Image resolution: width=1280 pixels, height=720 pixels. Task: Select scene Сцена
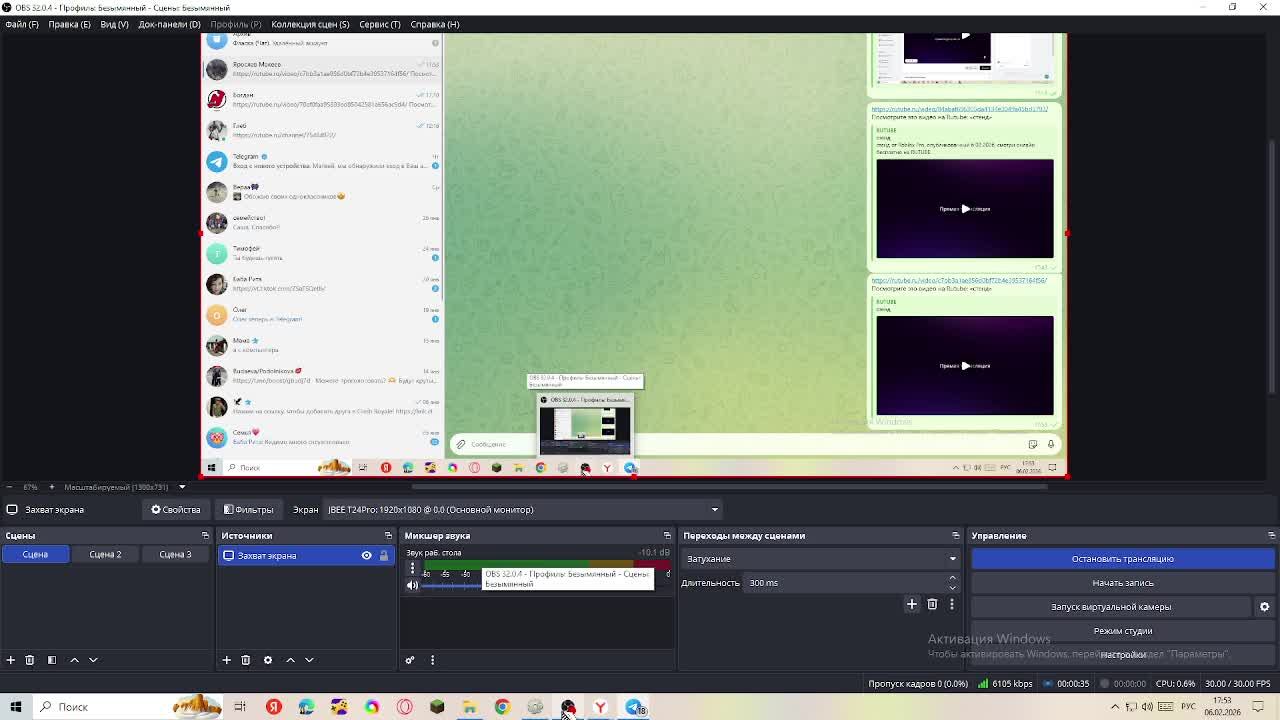pyautogui.click(x=35, y=555)
